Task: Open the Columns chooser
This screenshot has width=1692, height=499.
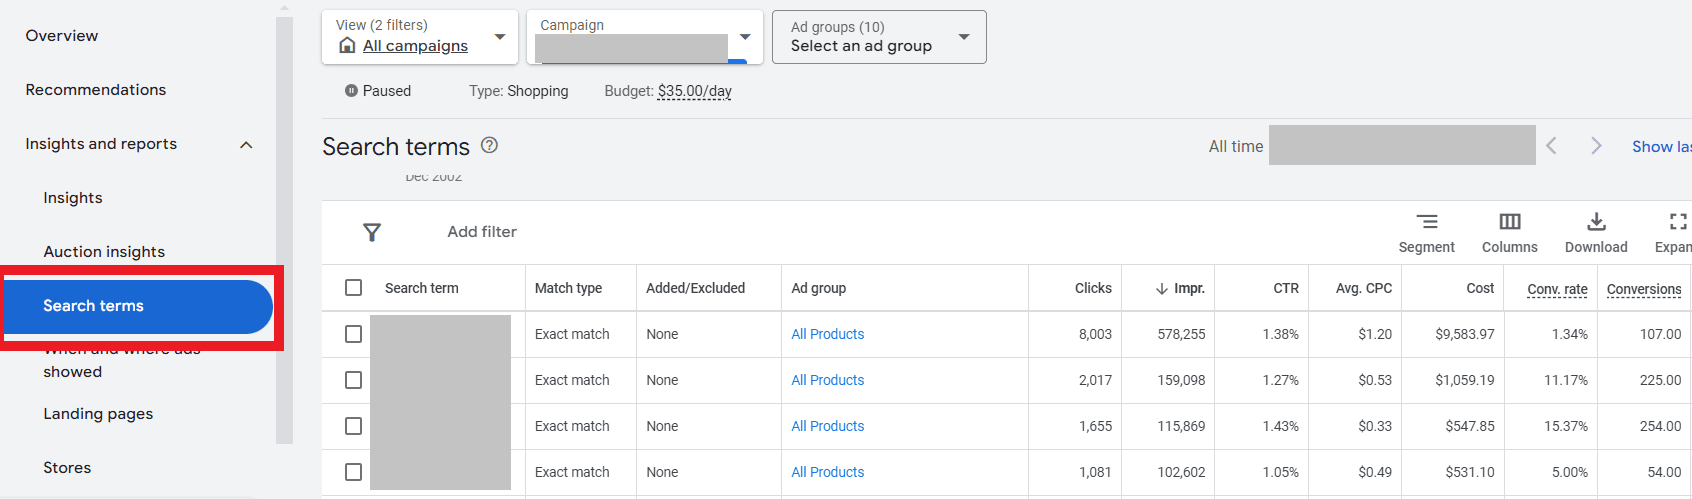Action: coord(1510,233)
